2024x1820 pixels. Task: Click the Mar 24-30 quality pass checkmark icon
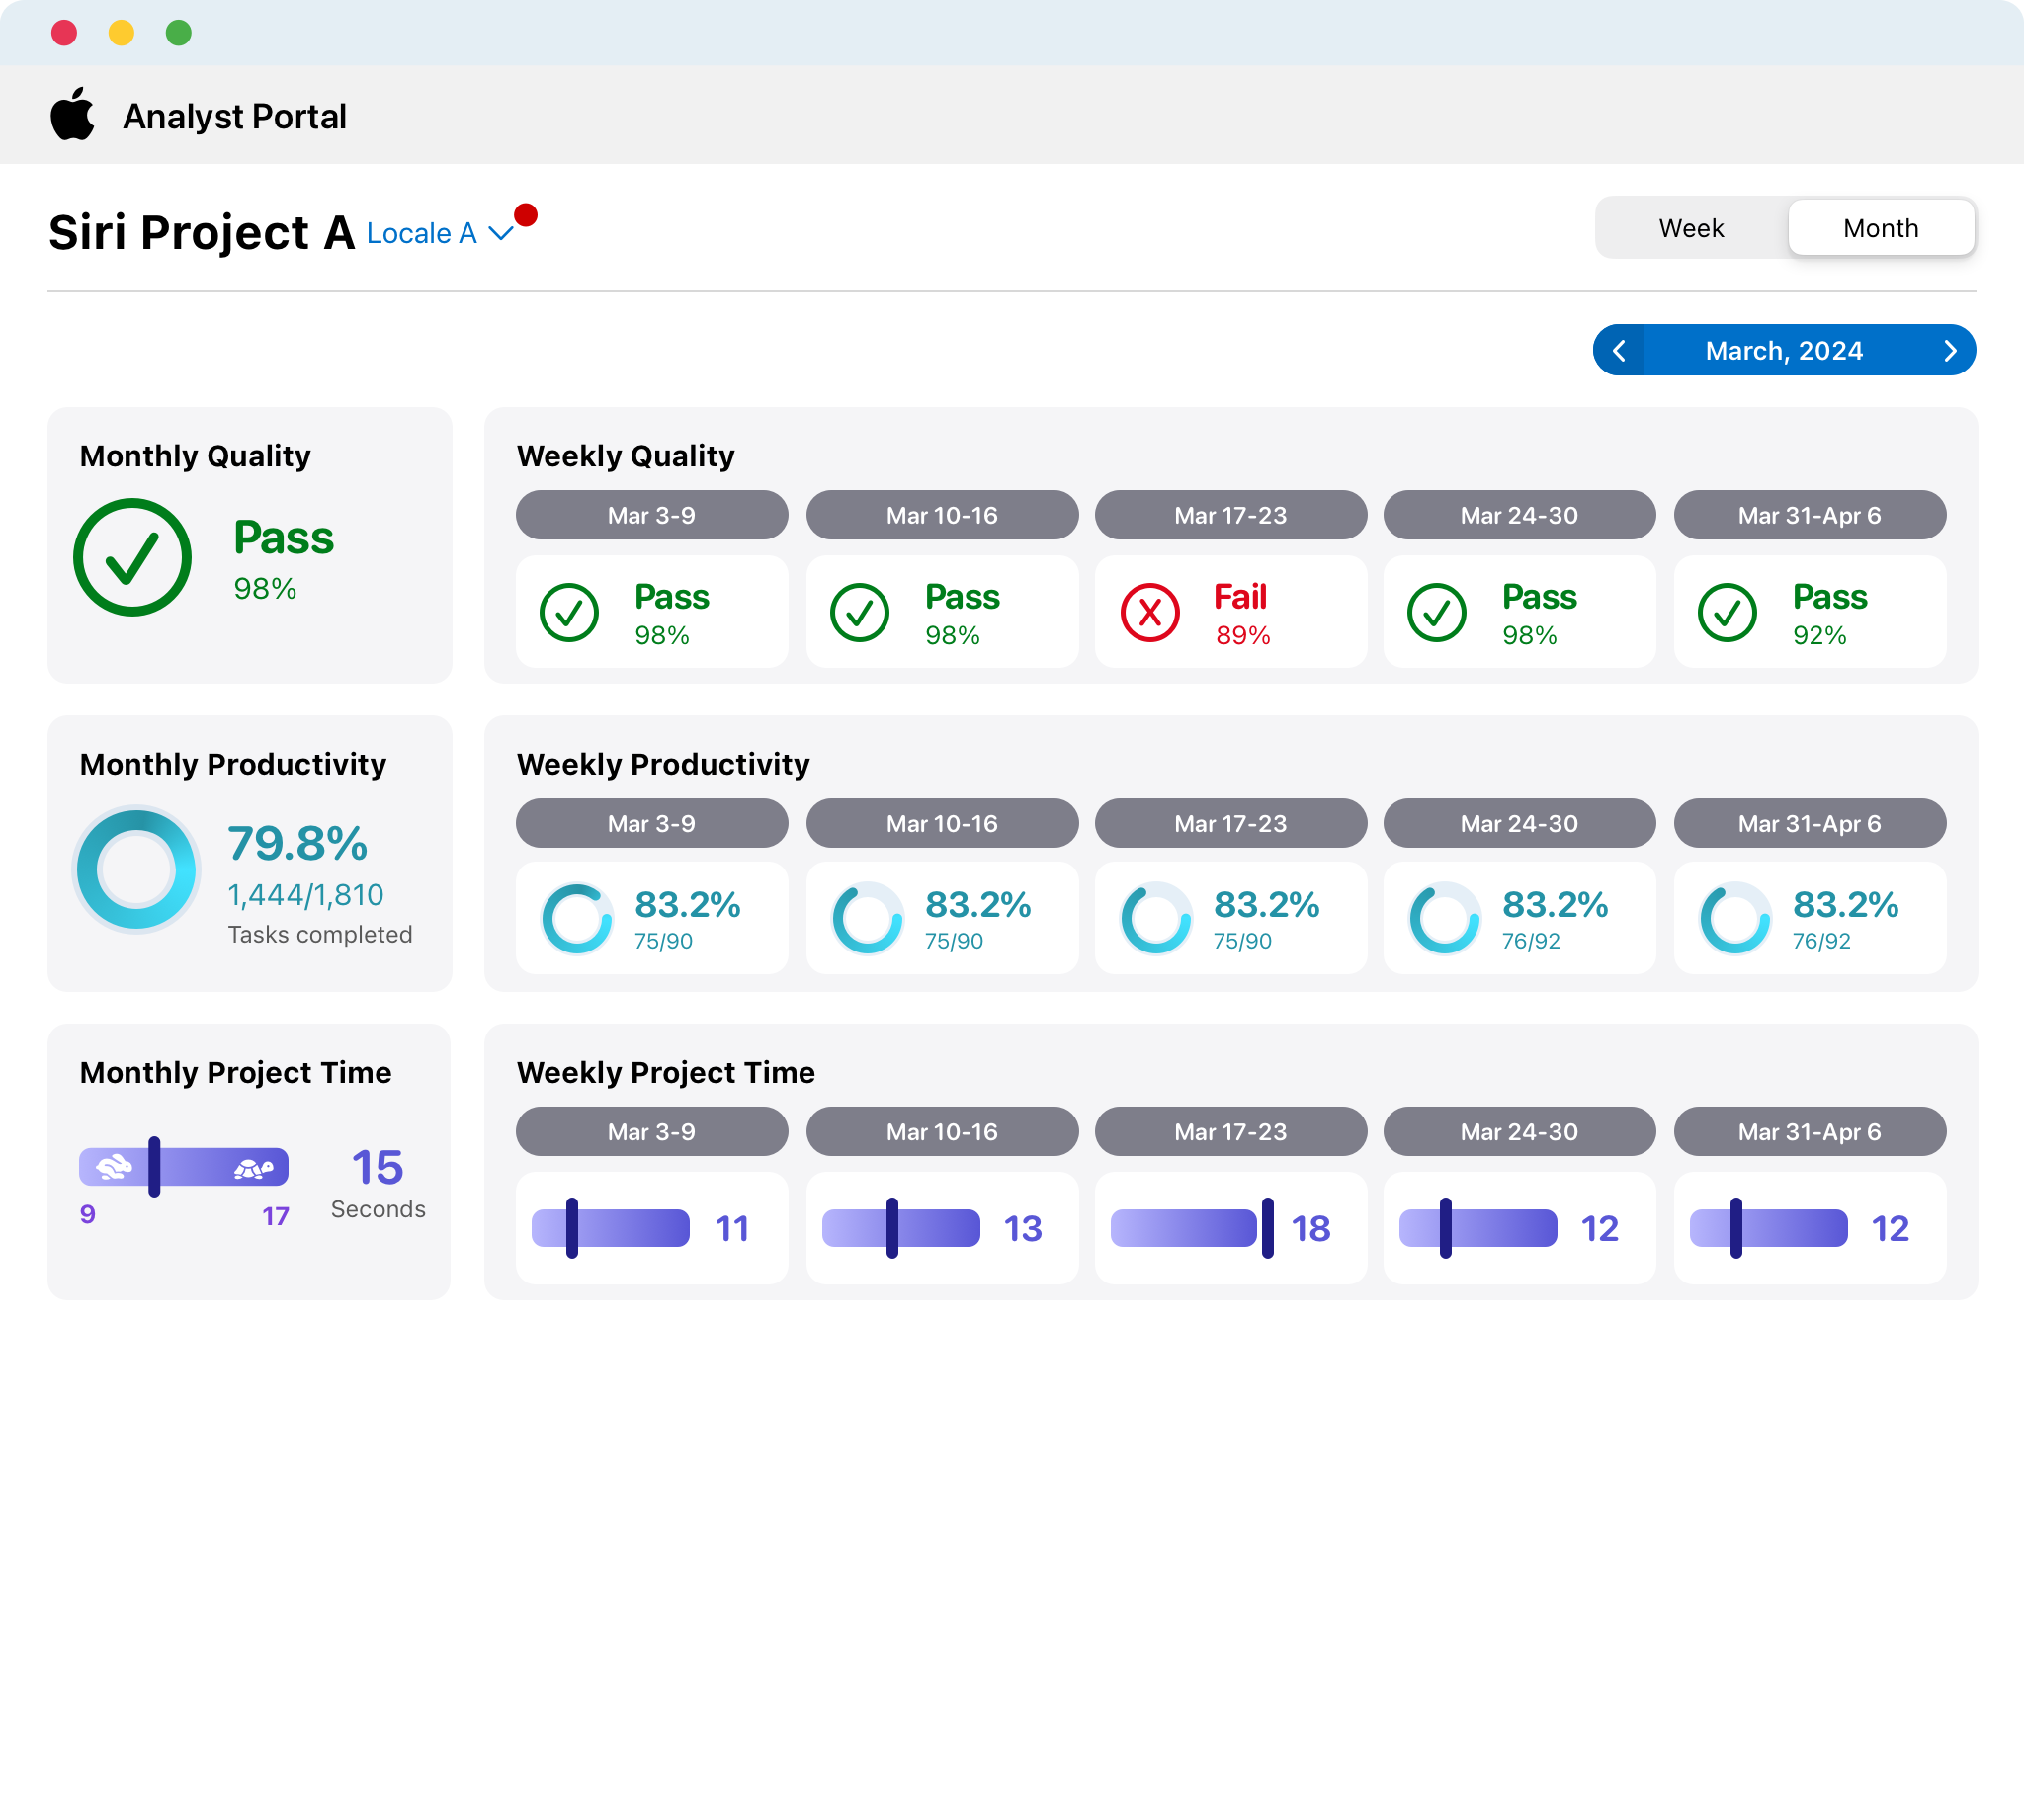click(x=1437, y=612)
